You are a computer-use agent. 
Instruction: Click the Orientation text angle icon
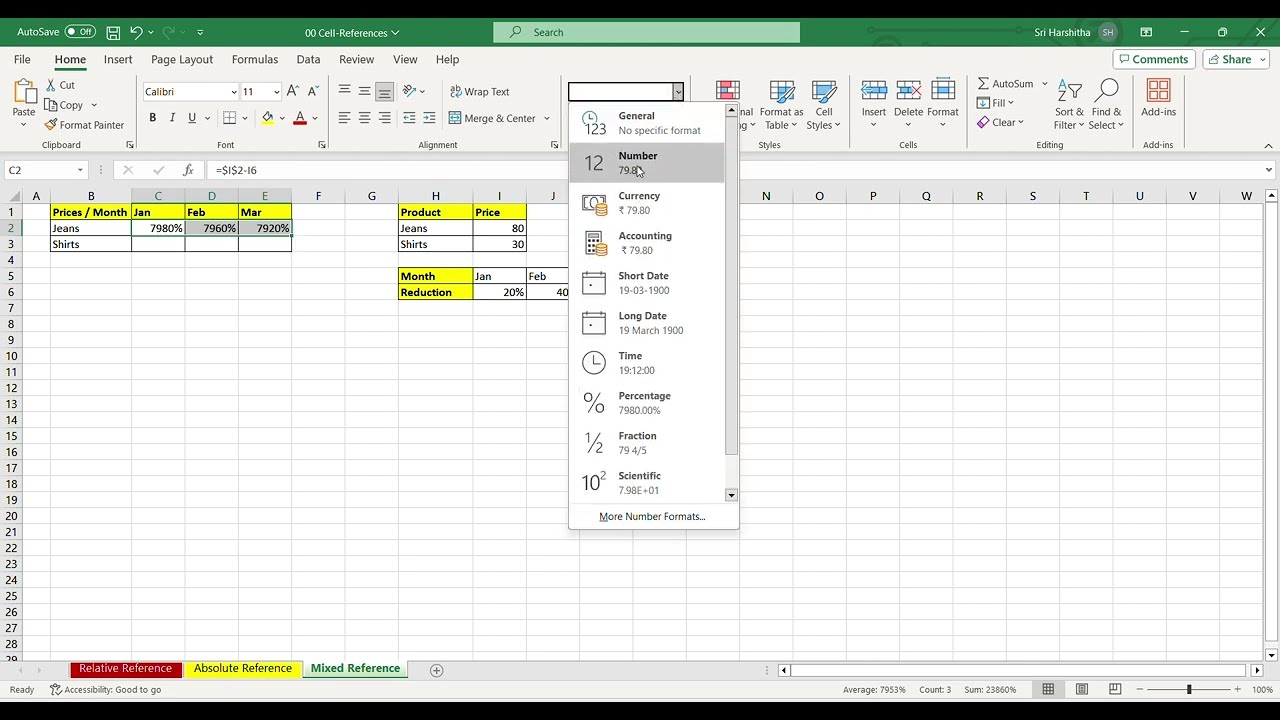click(409, 91)
